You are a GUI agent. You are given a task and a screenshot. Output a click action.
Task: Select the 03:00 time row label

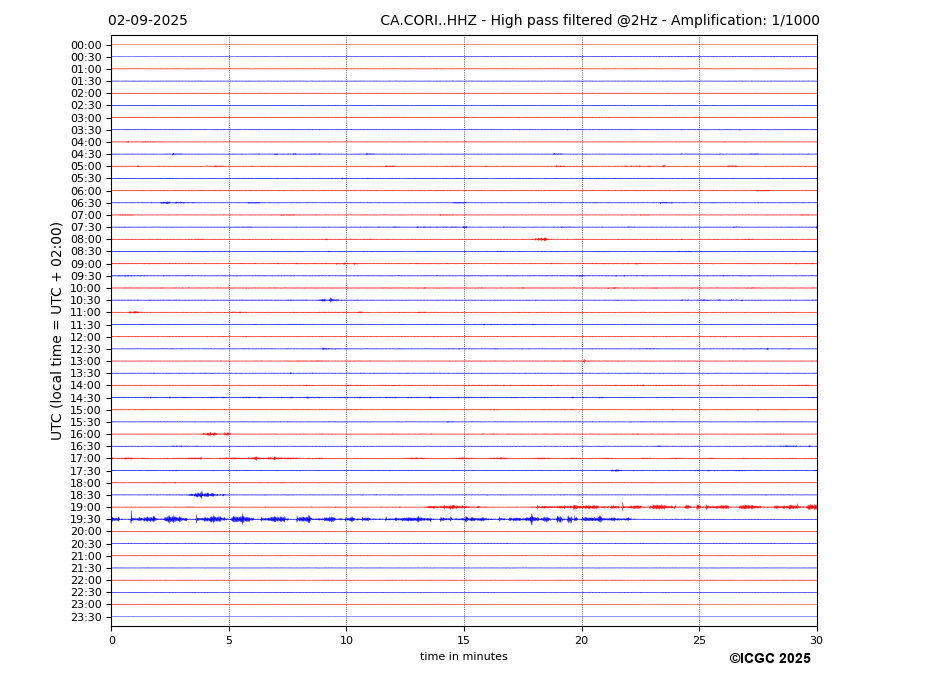coord(86,118)
